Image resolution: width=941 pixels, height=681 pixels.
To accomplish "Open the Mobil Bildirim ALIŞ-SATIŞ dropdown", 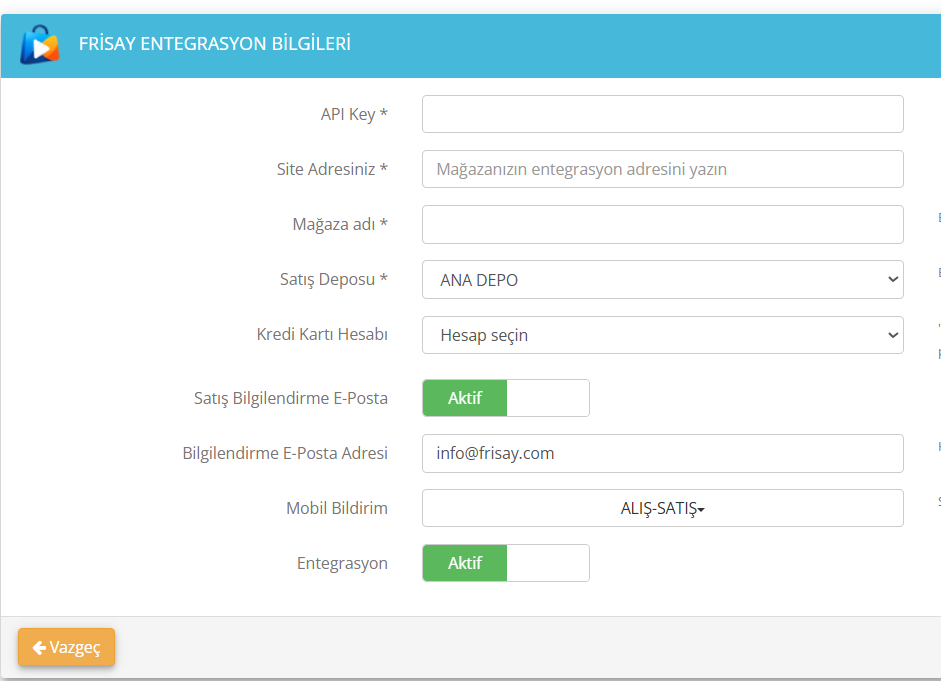I will (x=663, y=508).
